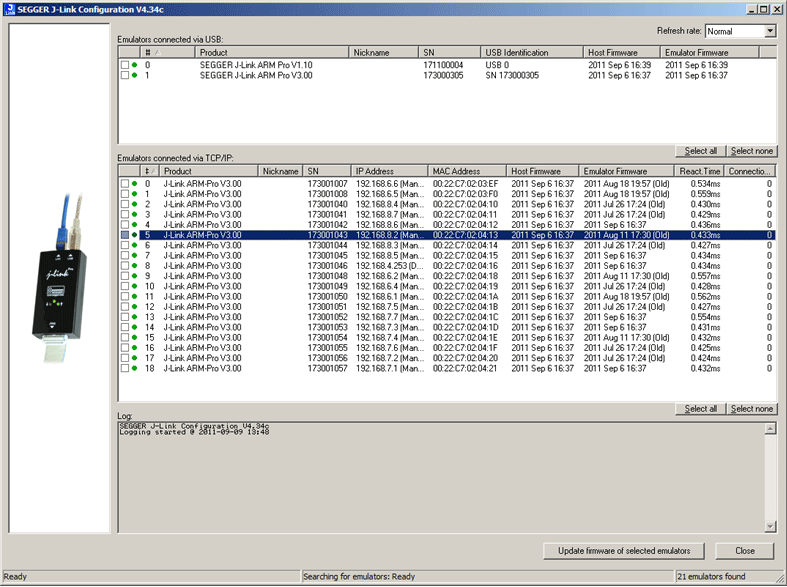Image resolution: width=787 pixels, height=587 pixels.
Task: Select checkbox of emulator 173001040
Action: (124, 204)
